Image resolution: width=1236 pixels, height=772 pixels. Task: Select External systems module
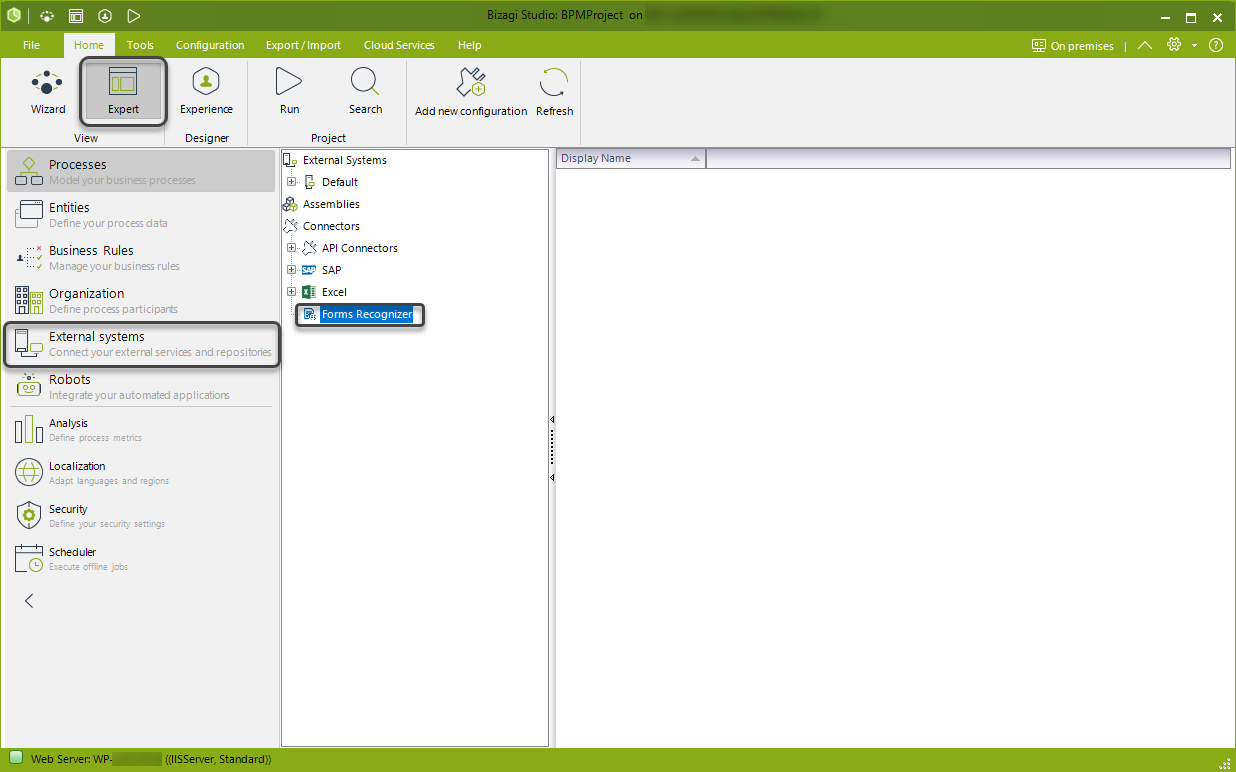141,343
